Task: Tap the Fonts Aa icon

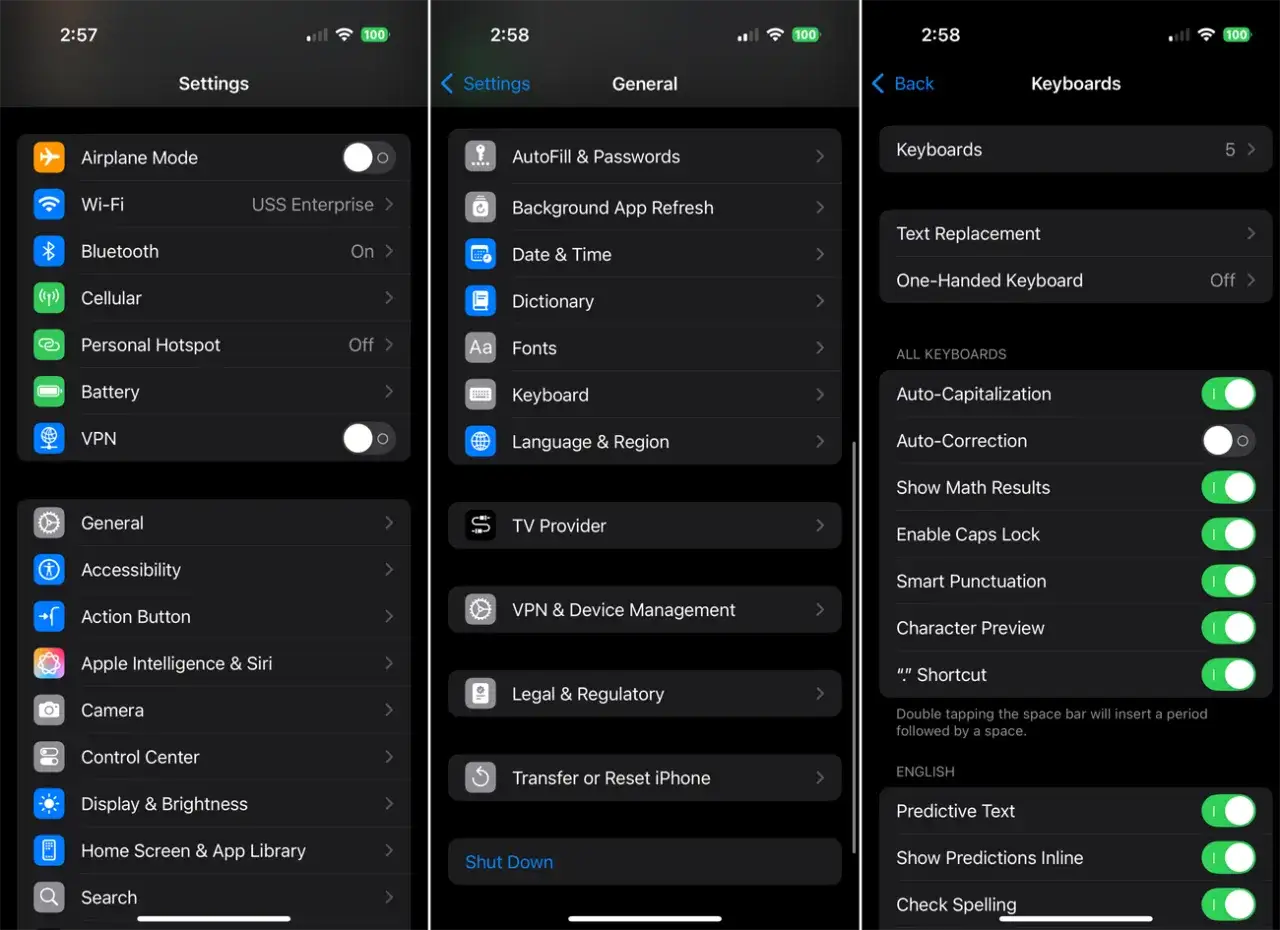Action: click(x=481, y=348)
